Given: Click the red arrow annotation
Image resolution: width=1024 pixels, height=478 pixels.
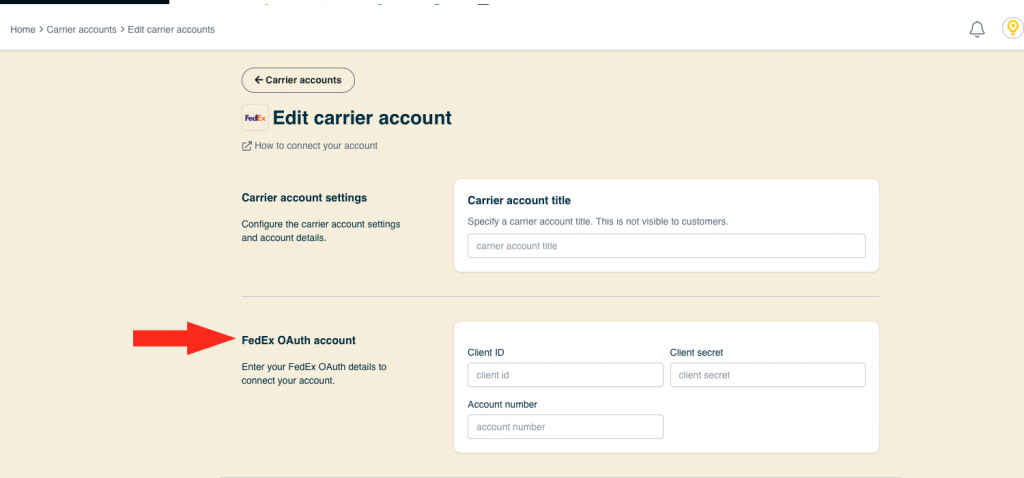Looking at the screenshot, I should [x=184, y=338].
